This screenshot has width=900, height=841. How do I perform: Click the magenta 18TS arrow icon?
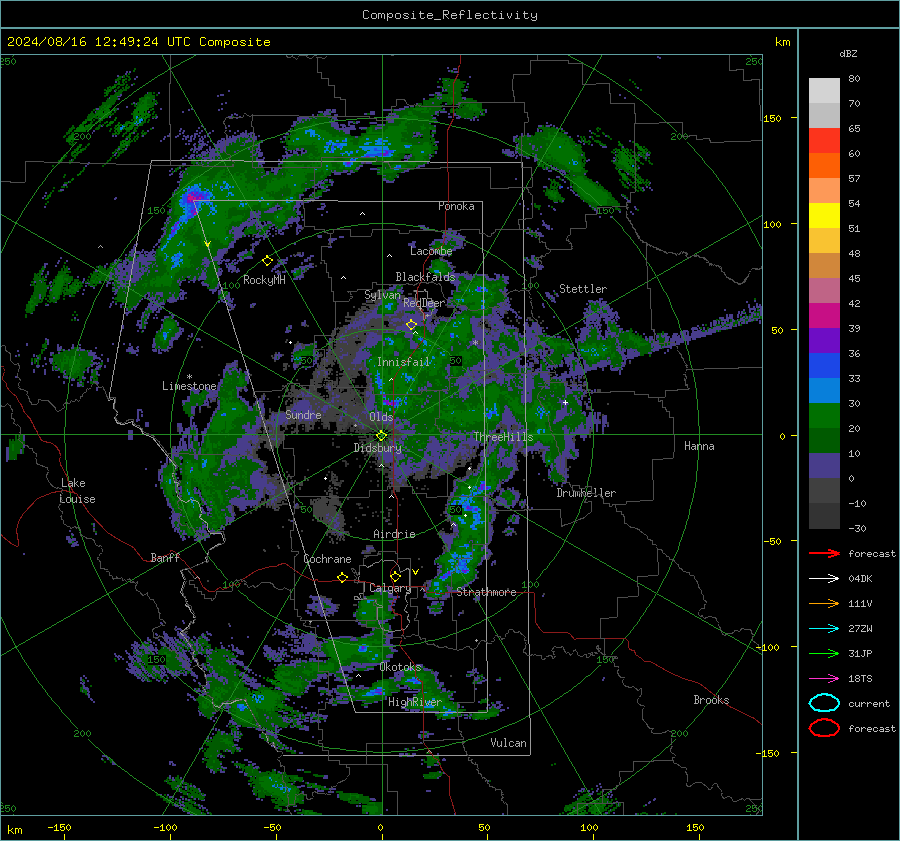[x=824, y=679]
